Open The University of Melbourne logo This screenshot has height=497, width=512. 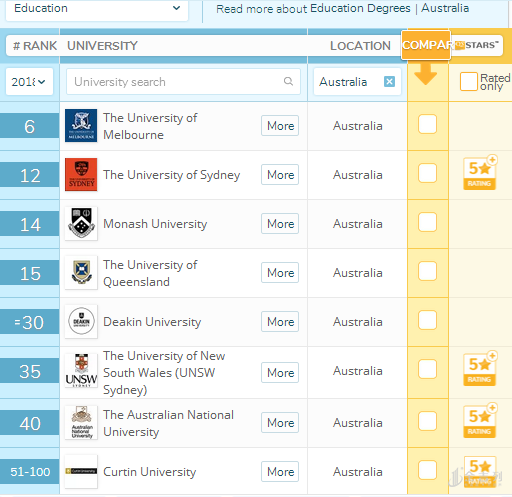tap(81, 126)
